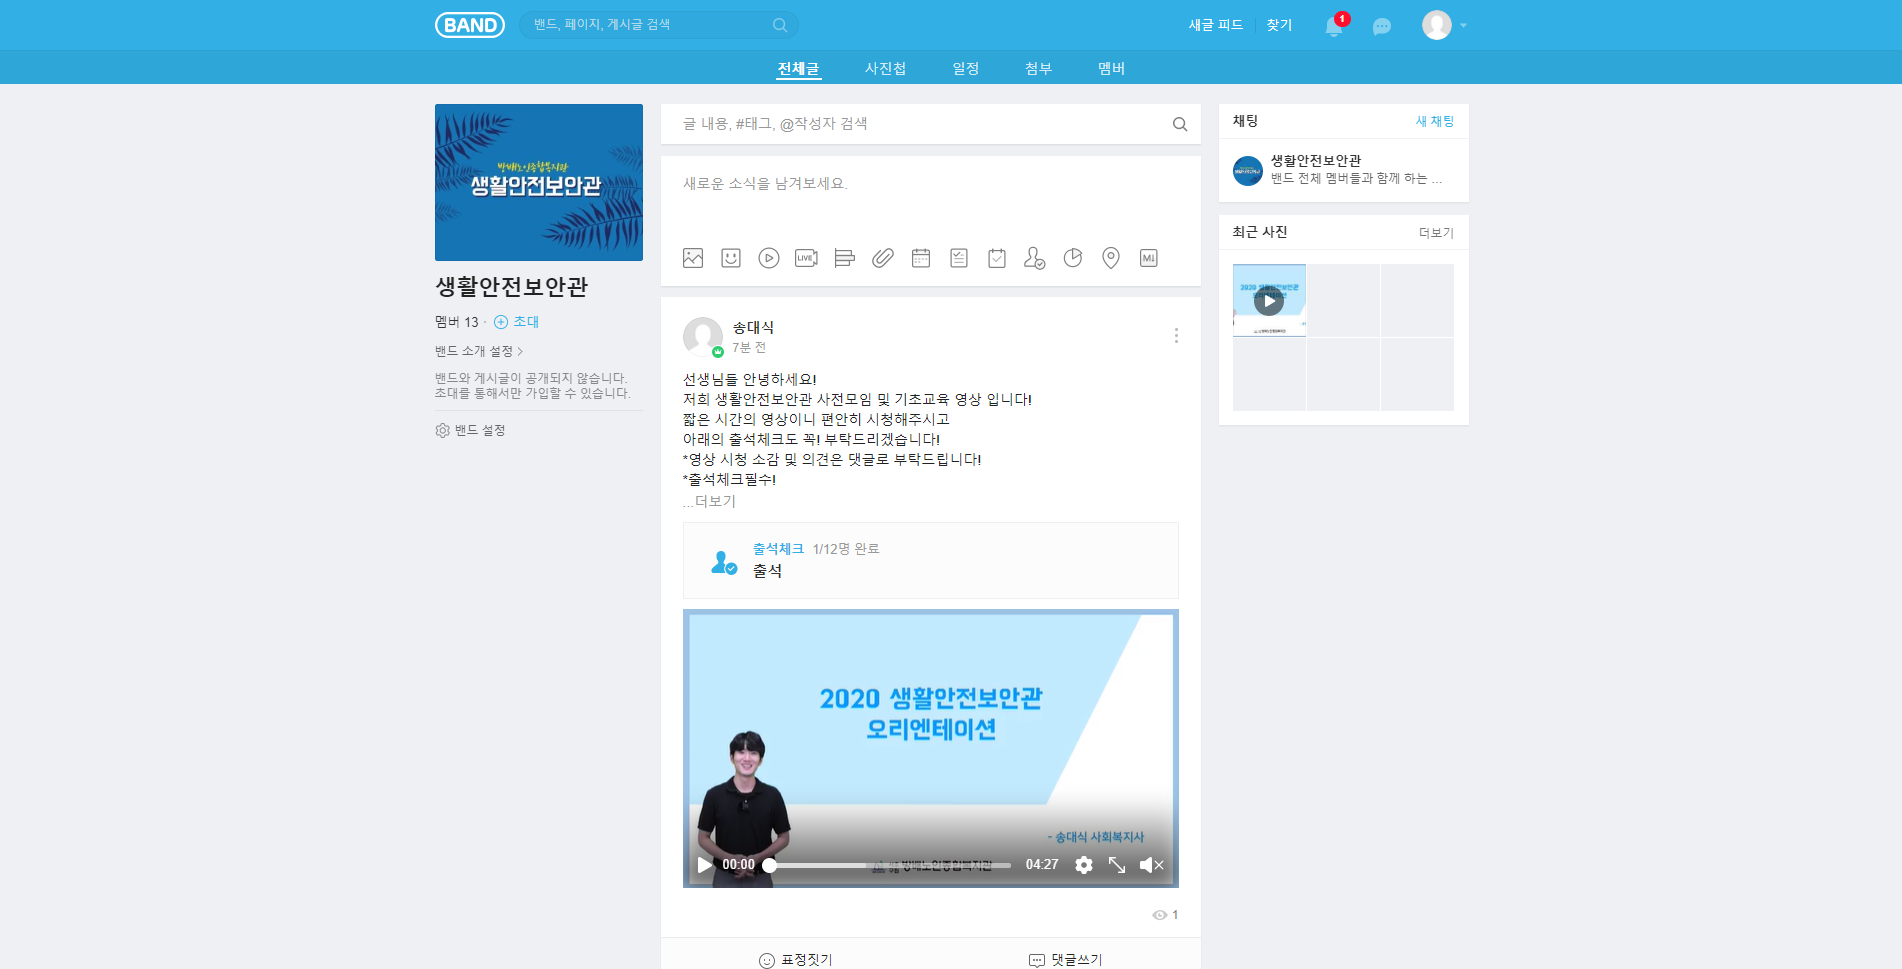This screenshot has height=969, width=1902.
Task: Click 초대 invite link
Action: (526, 322)
